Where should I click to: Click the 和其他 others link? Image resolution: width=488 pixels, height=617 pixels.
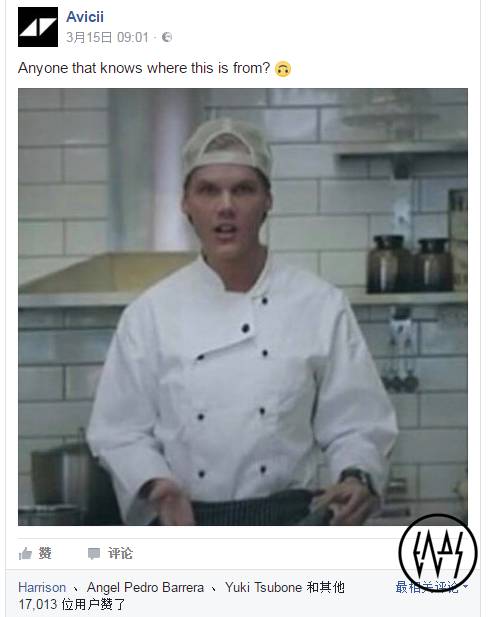click(x=325, y=587)
